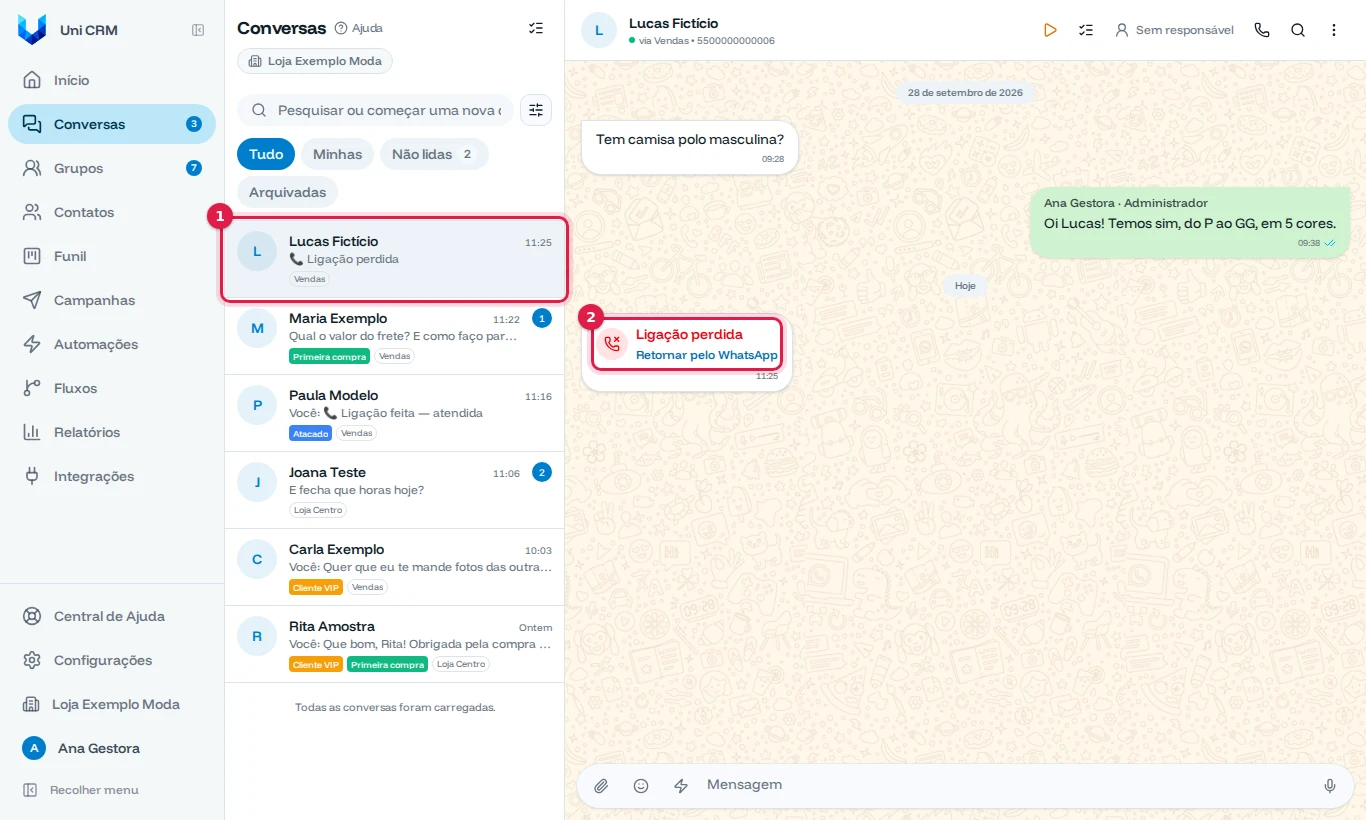
Task: Attach a file with paperclip icon
Action: coord(601,786)
